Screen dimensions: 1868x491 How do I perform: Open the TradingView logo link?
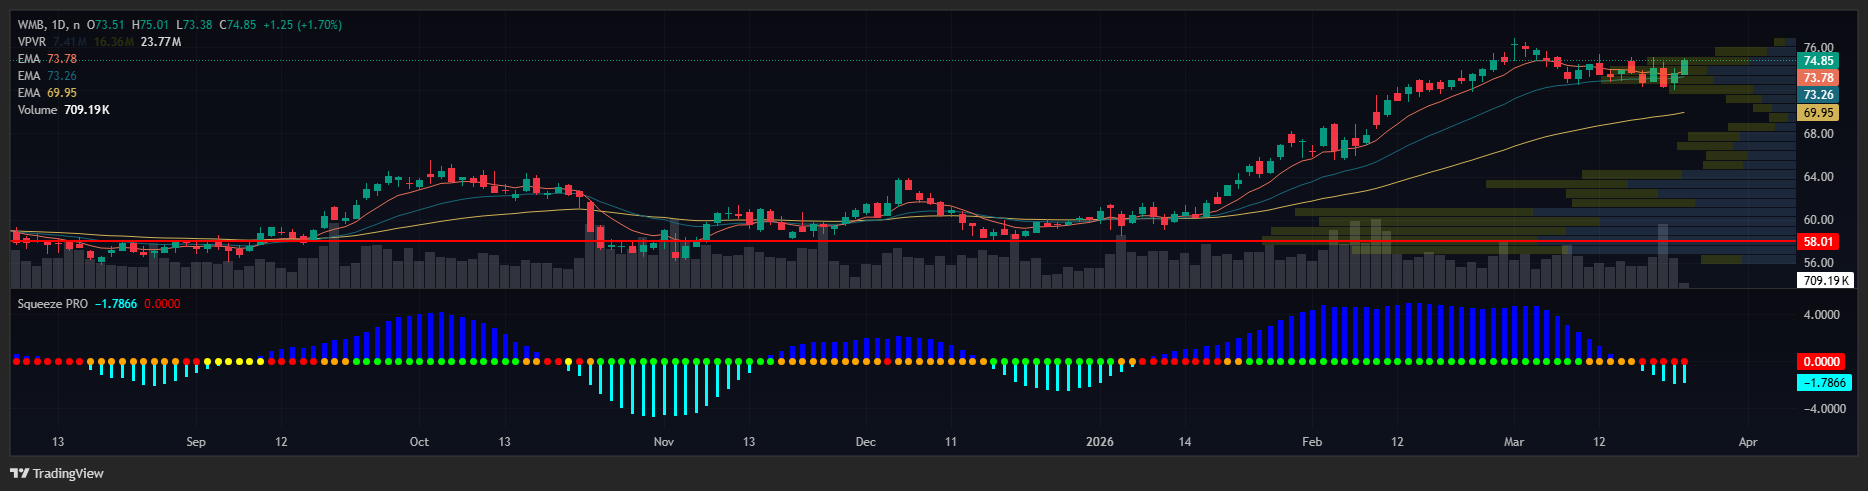click(57, 473)
